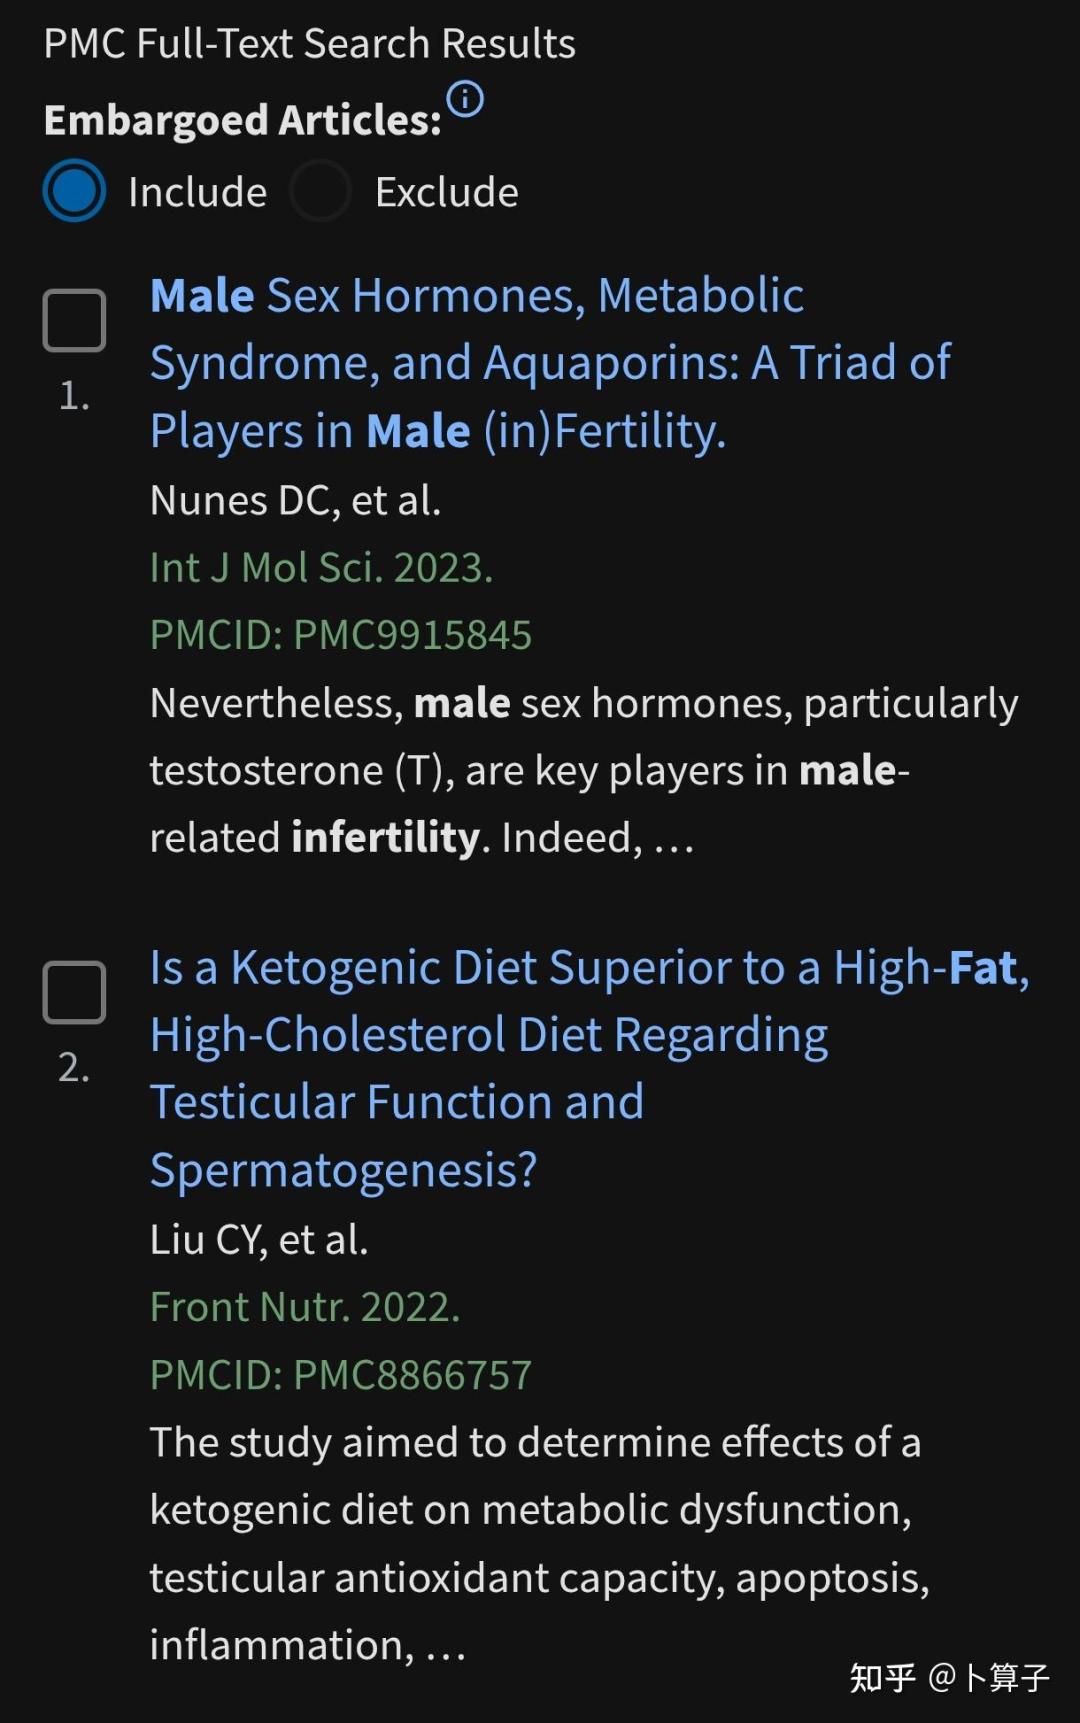The image size is (1080, 1723).
Task: Tick the checkbox for result 2
Action: click(74, 992)
